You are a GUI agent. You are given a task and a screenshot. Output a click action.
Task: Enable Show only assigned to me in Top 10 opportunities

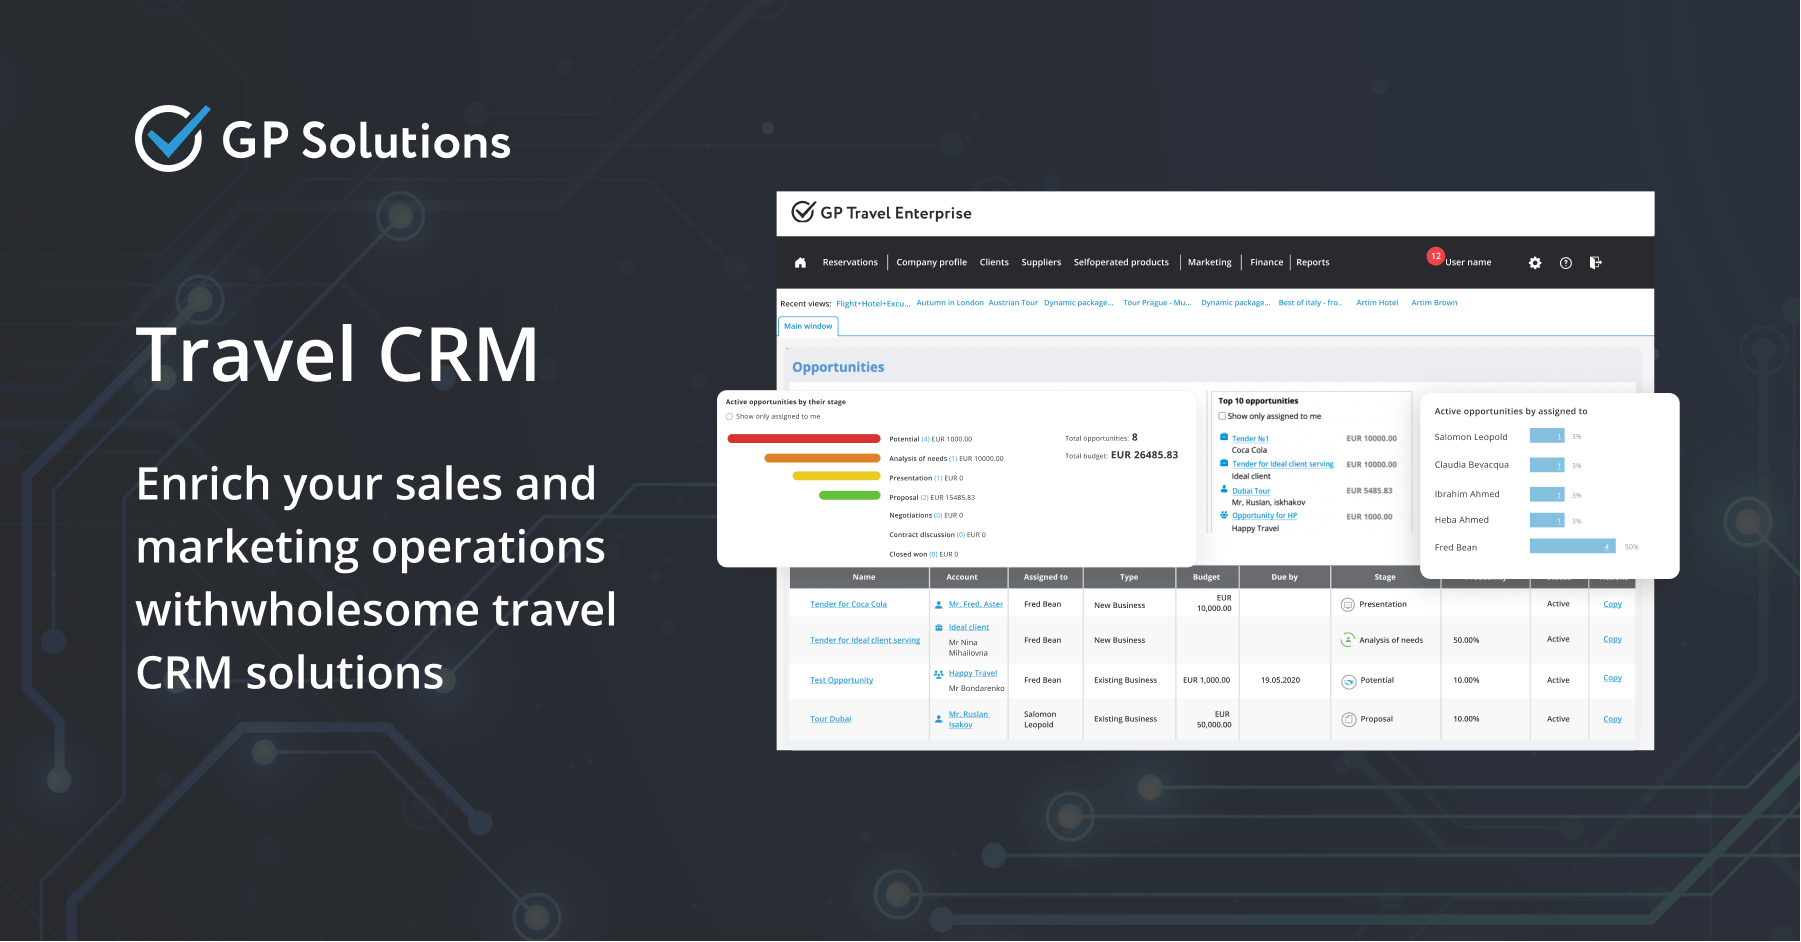point(1222,416)
